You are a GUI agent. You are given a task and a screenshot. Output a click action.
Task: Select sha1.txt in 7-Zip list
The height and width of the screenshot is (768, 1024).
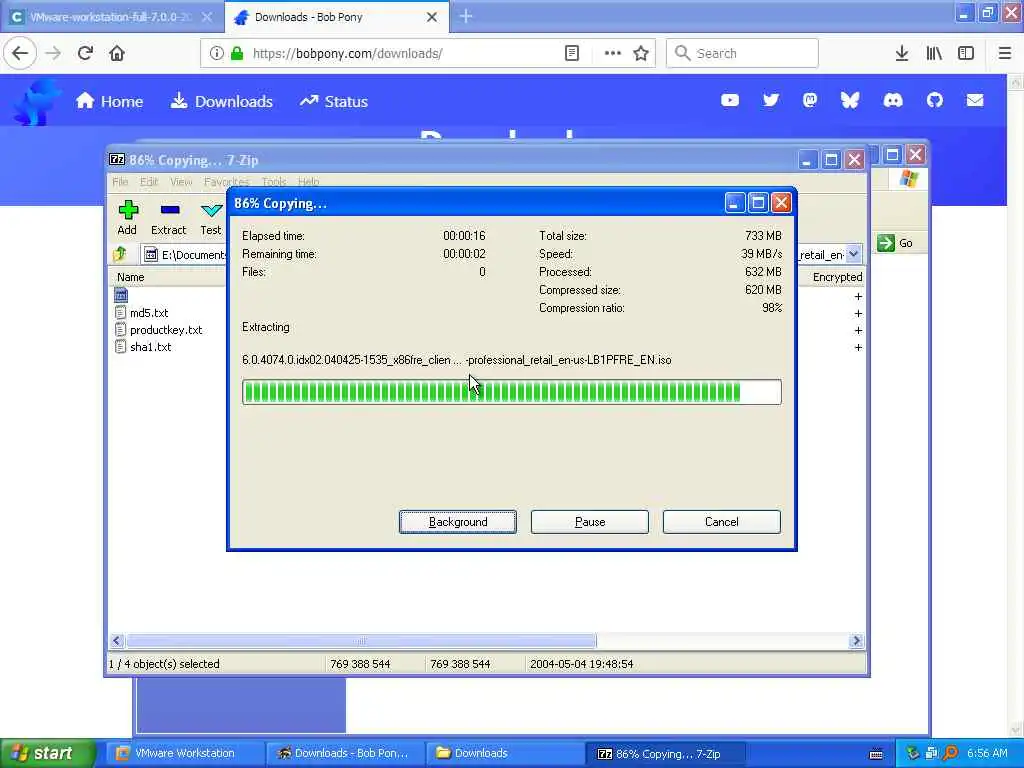151,347
